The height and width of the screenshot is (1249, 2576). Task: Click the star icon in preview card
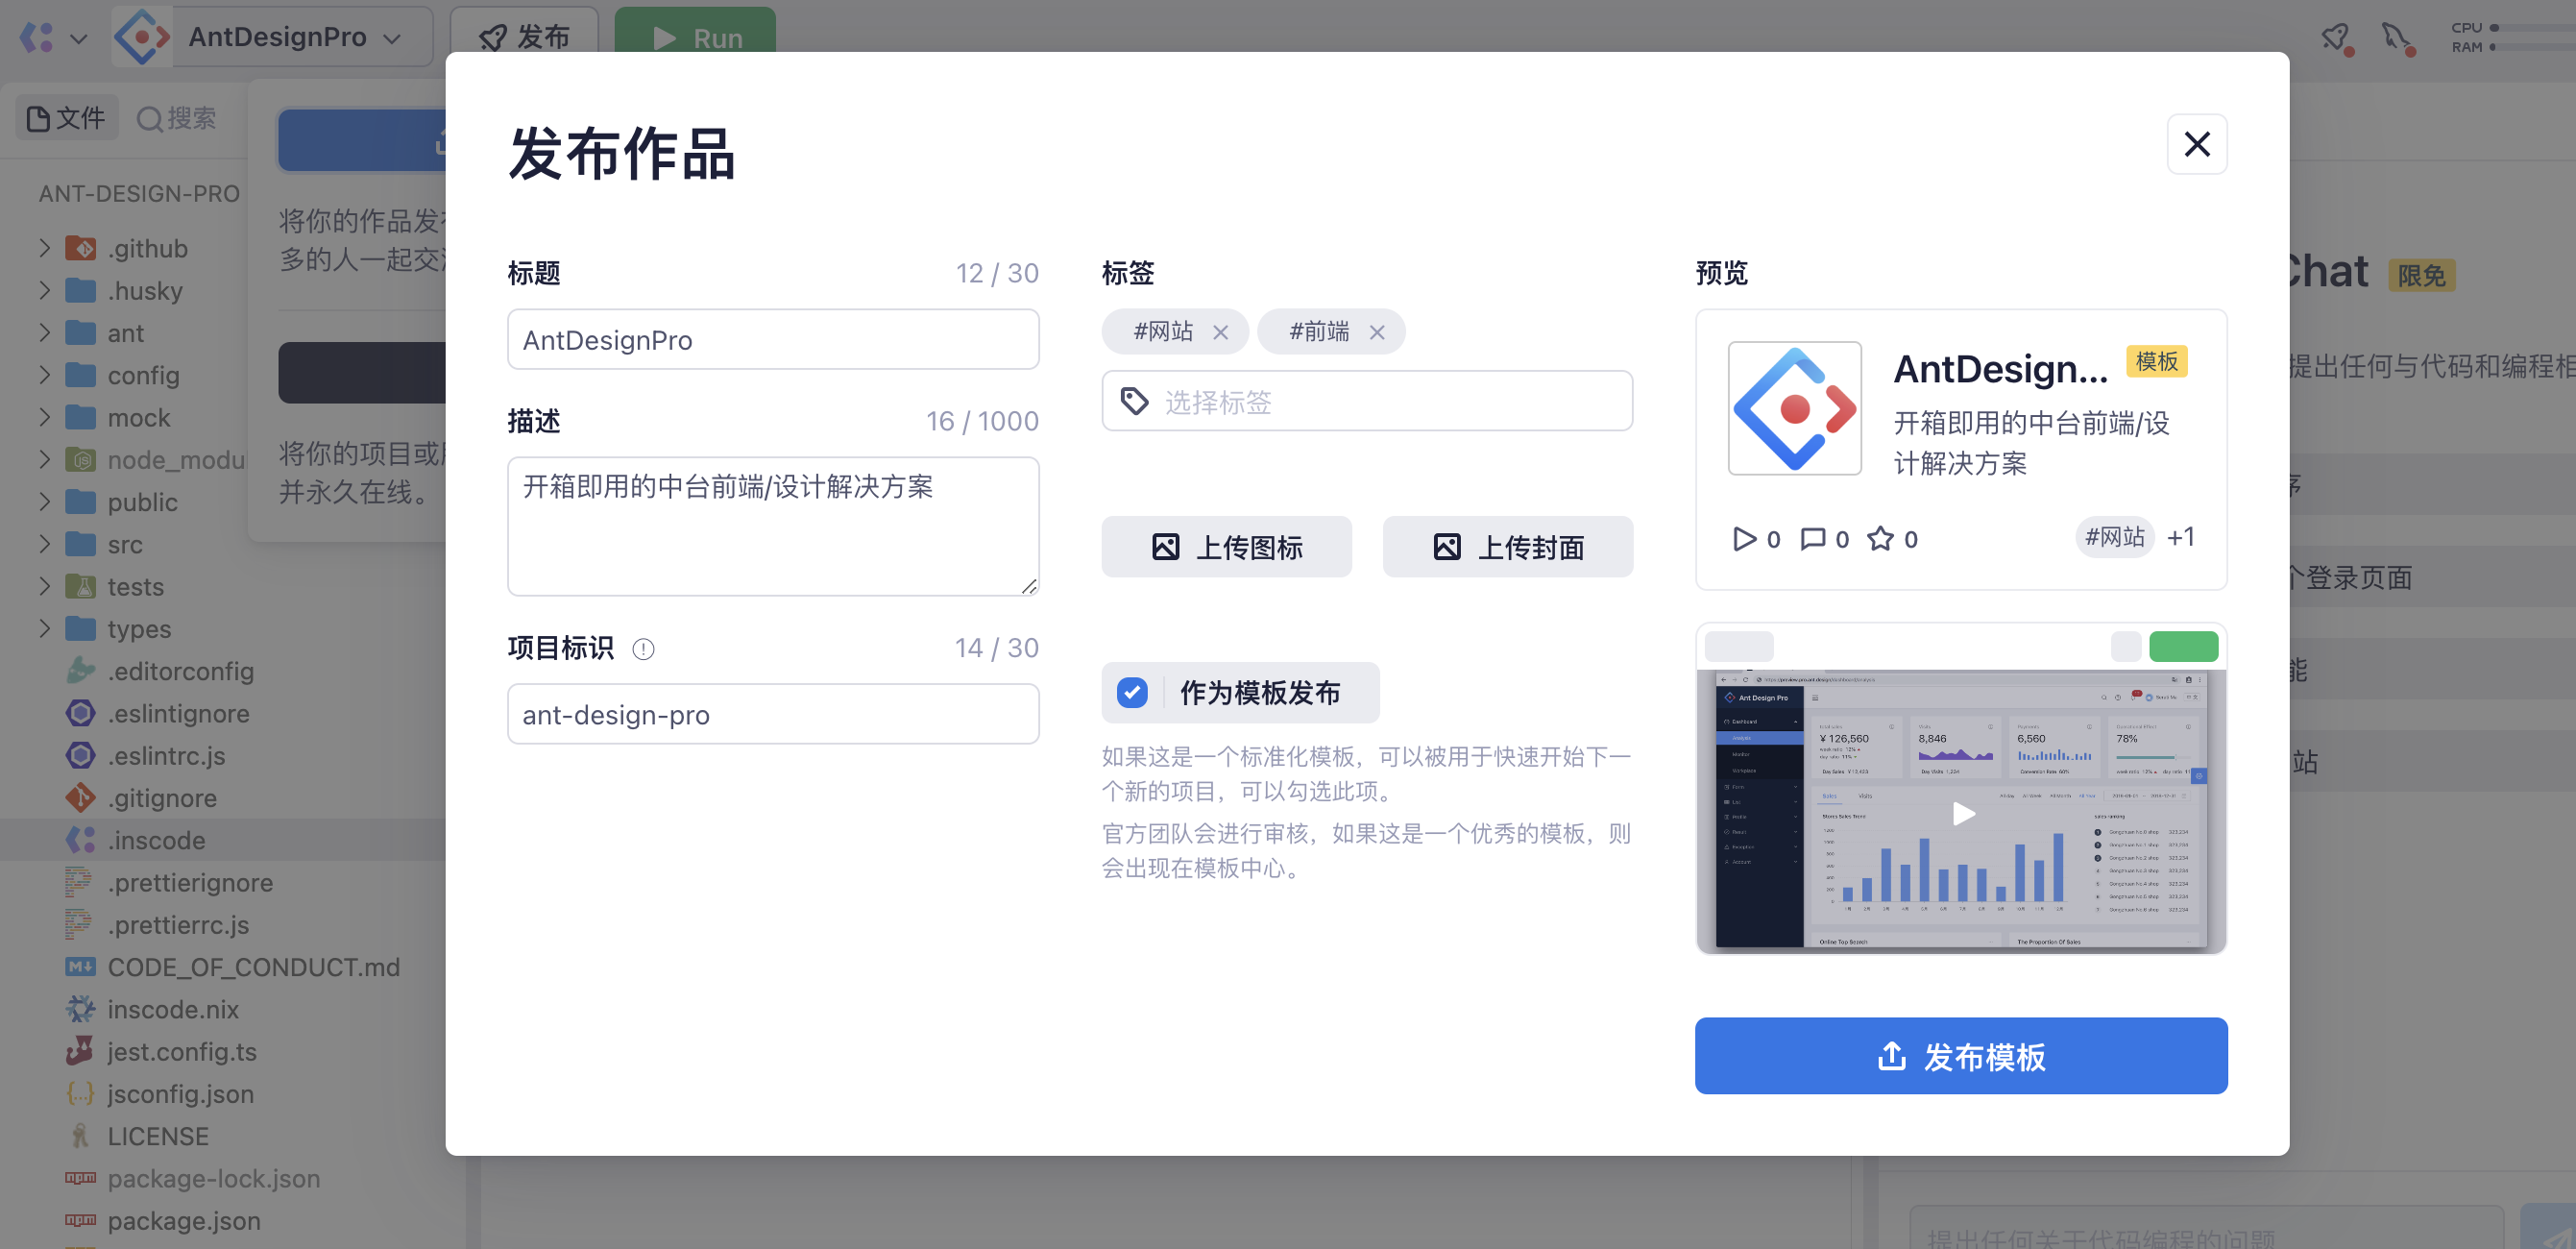point(1880,539)
